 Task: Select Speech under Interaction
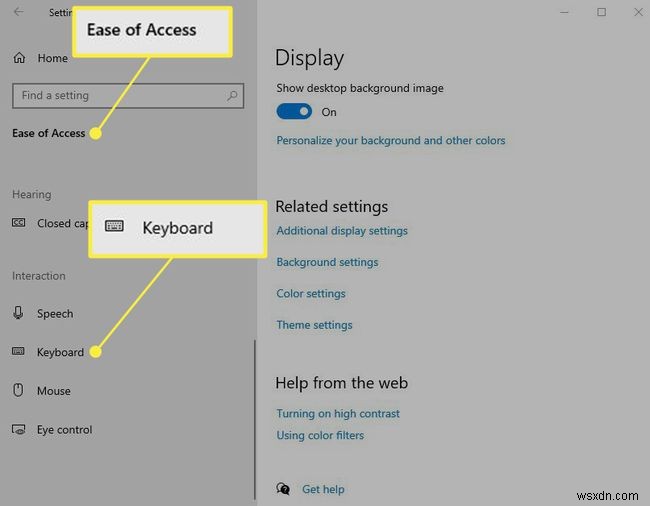click(55, 314)
